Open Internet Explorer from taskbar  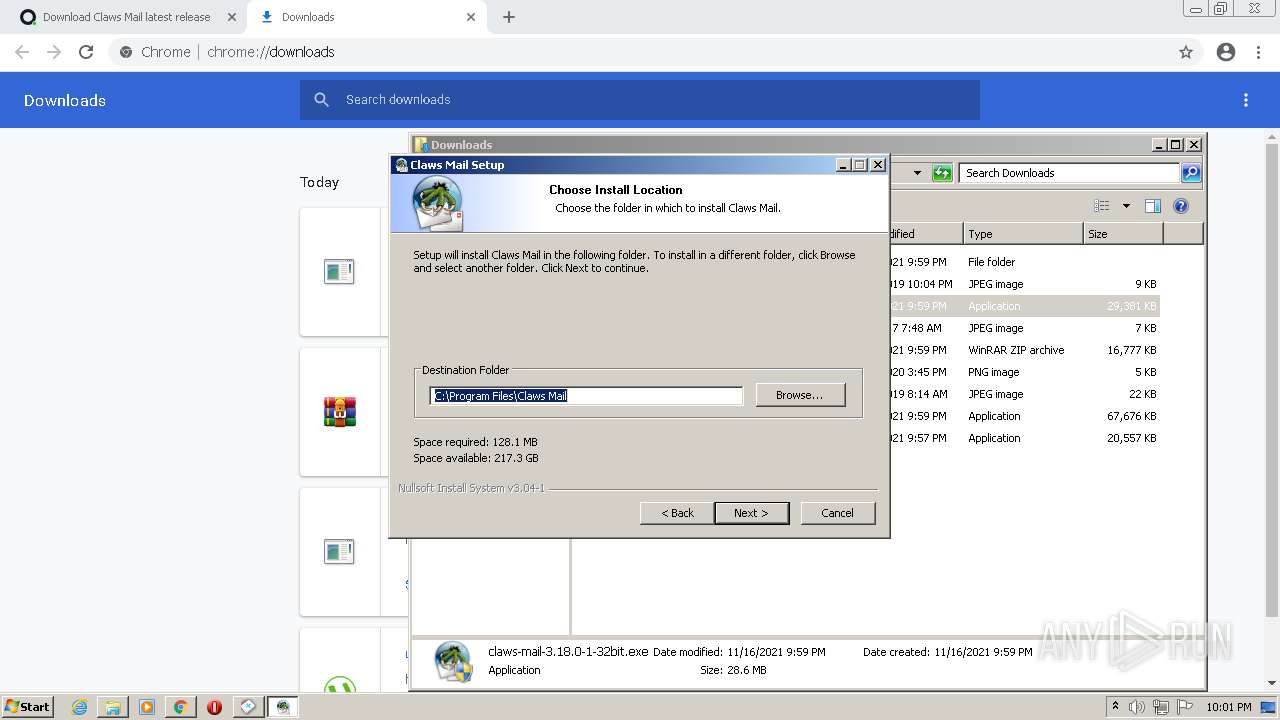(80, 707)
